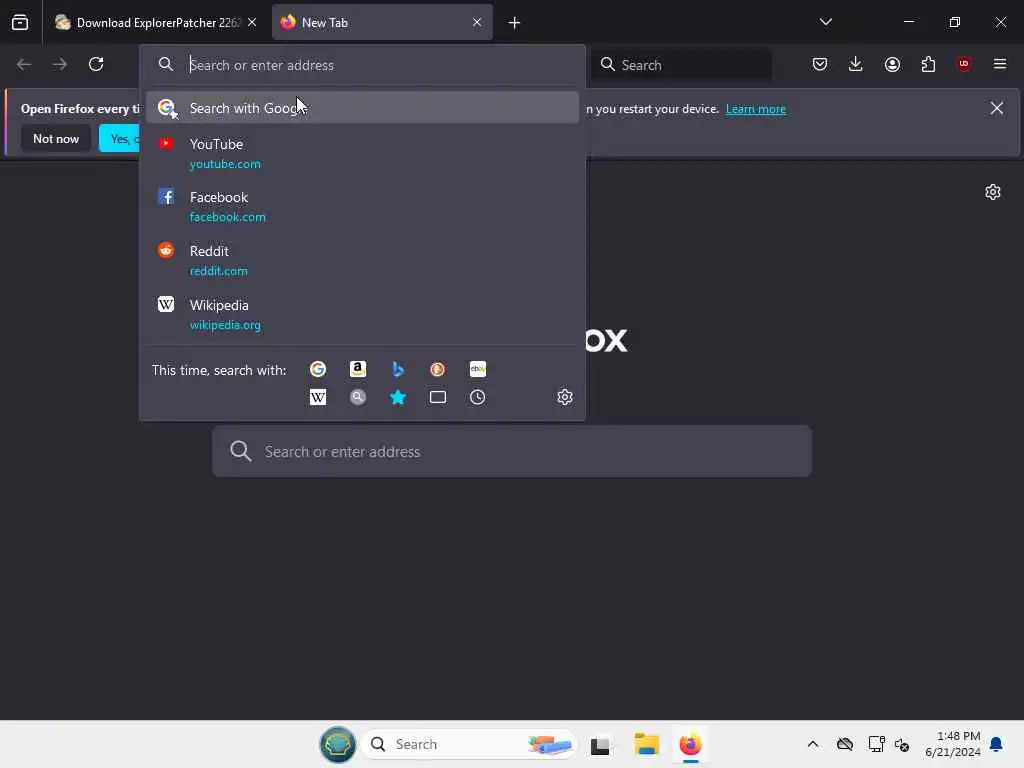Open the Extensions menu
Screen dimensions: 1024x768
[928, 64]
